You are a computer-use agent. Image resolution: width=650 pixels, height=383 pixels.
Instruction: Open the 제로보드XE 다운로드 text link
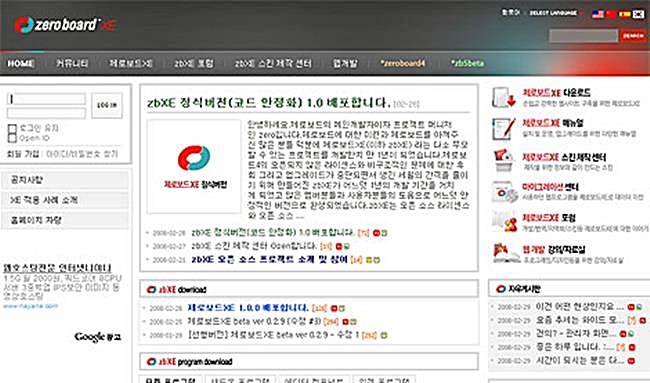click(556, 92)
